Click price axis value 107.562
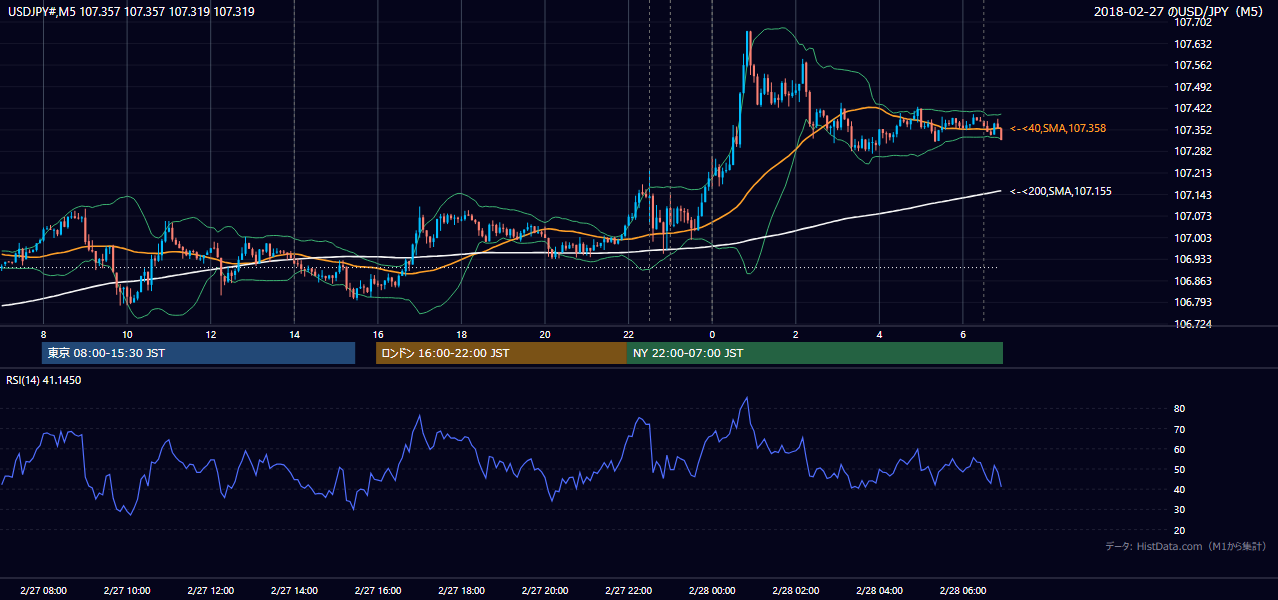Screen dimensions: 1278x600 tap(1191, 65)
